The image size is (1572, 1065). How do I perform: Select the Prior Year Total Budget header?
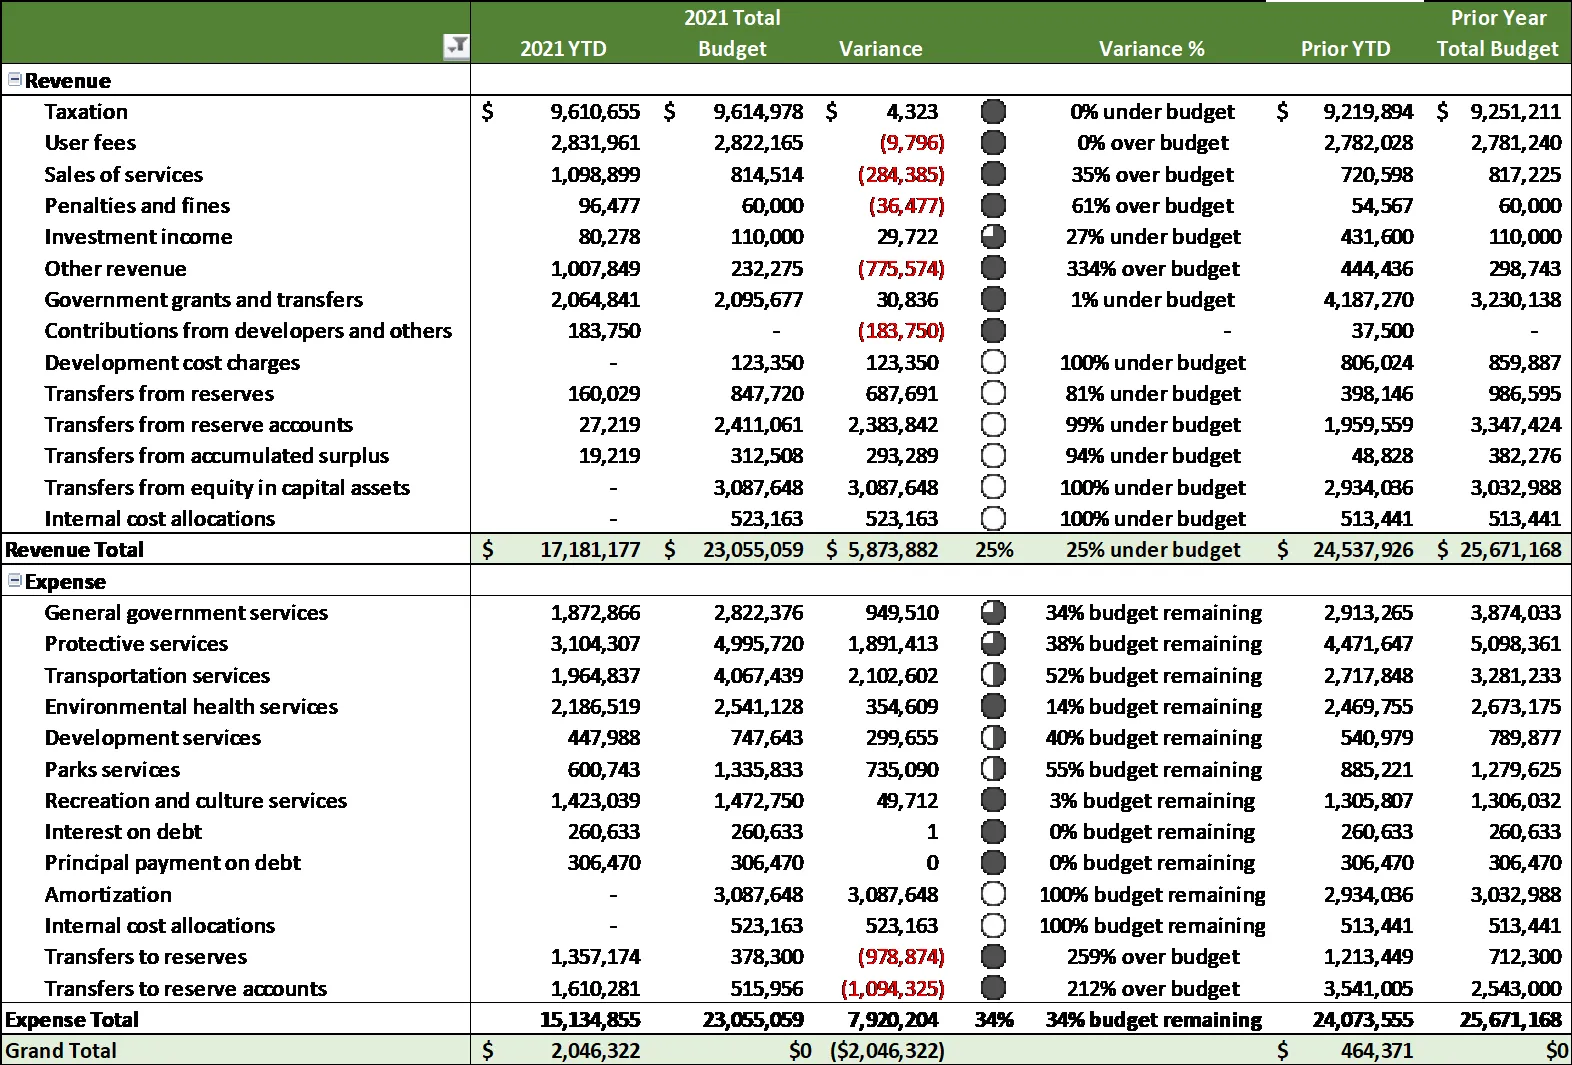pyautogui.click(x=1497, y=33)
